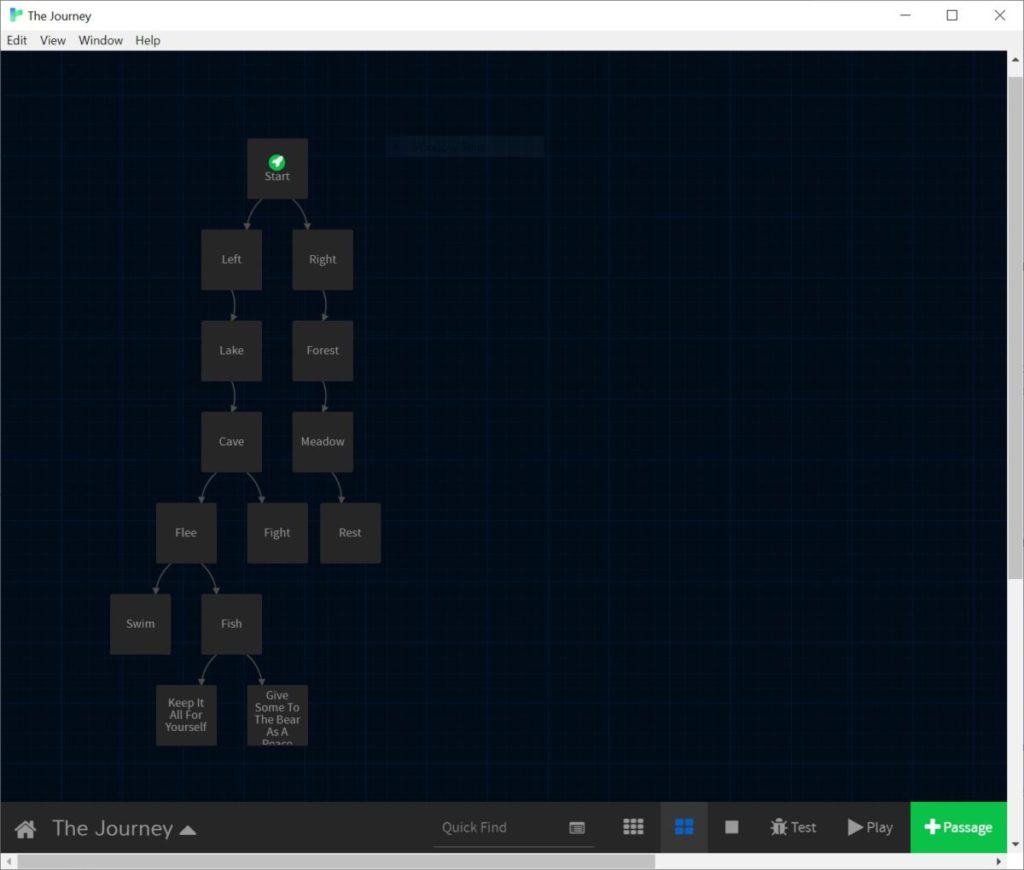1024x870 pixels.
Task: Open the Window menu
Action: click(101, 40)
